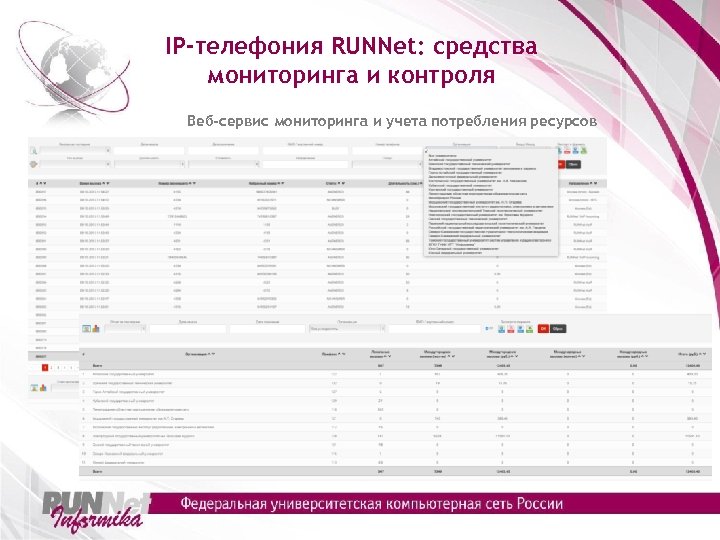Sort report by 'Итого (руб.)' column header

click(x=692, y=354)
